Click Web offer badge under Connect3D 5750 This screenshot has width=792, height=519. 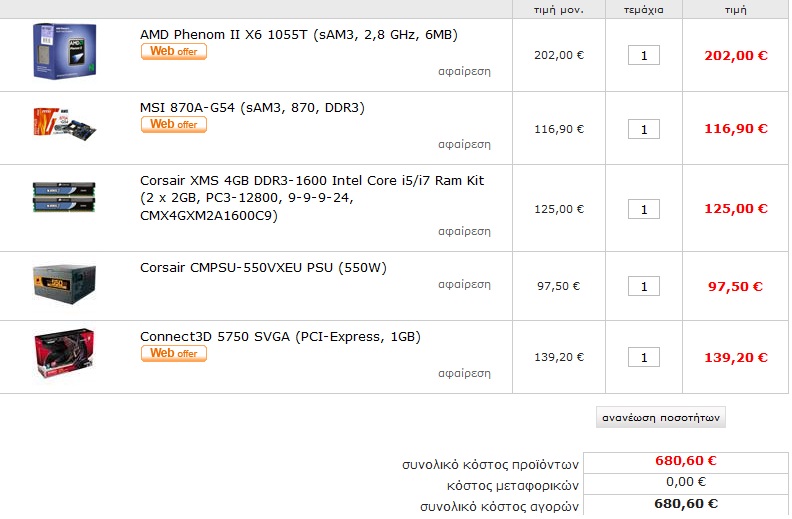click(x=174, y=353)
